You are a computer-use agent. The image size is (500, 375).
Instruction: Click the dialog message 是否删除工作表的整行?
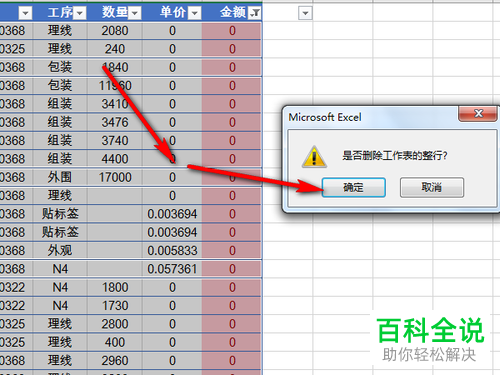coord(395,155)
